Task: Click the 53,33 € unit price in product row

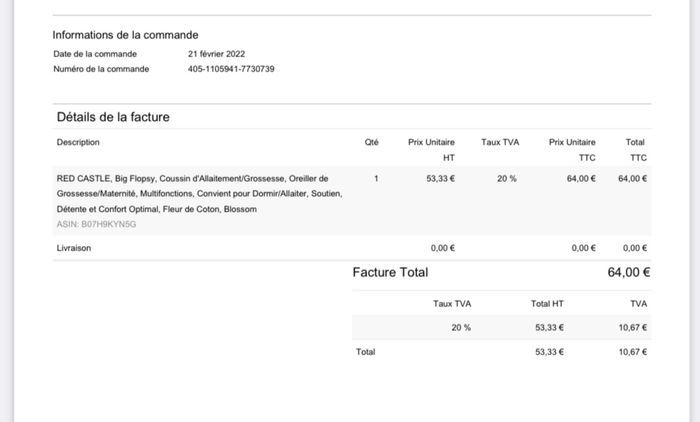Action: pyautogui.click(x=440, y=178)
